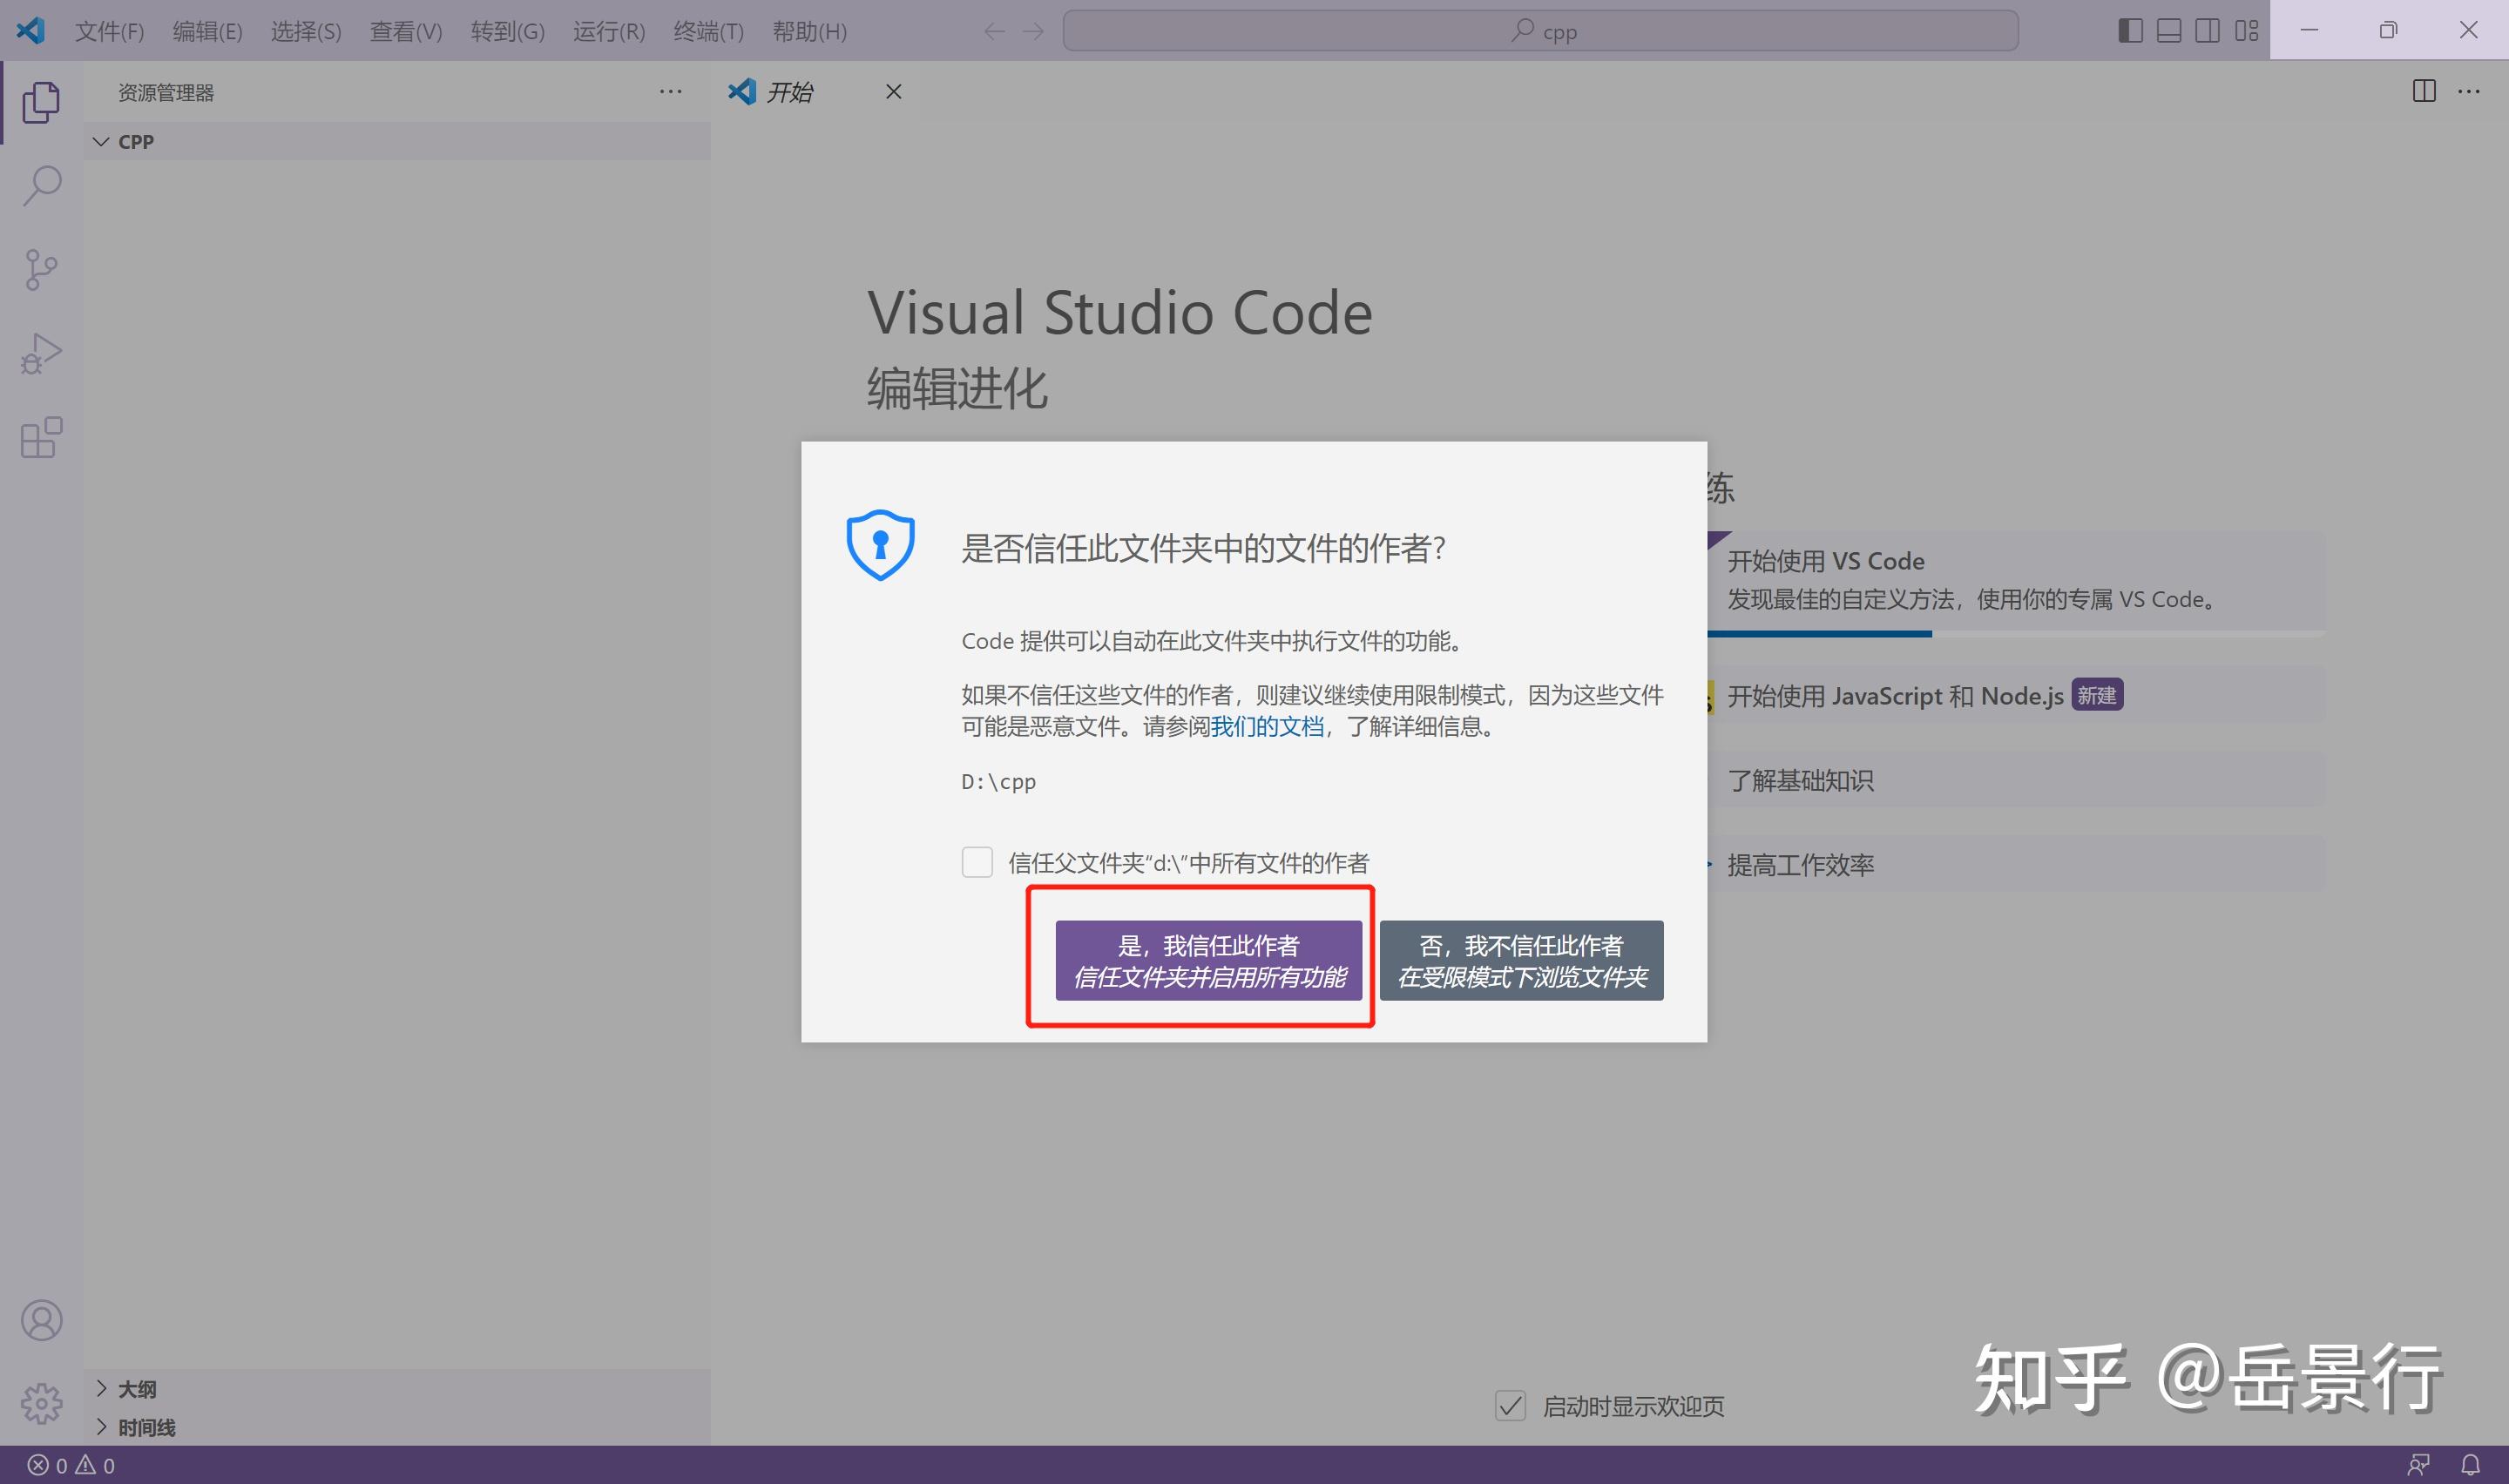Viewport: 2509px width, 1484px height.
Task: Expand the 大纲 section
Action: pyautogui.click(x=139, y=1388)
